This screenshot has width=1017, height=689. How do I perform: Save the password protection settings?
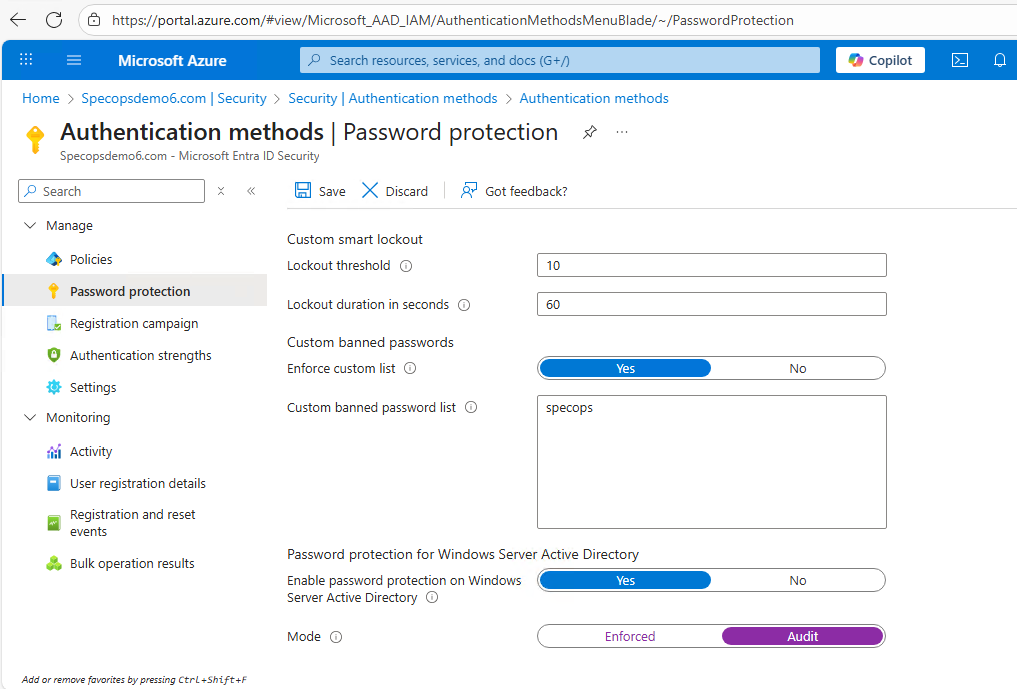coord(320,191)
